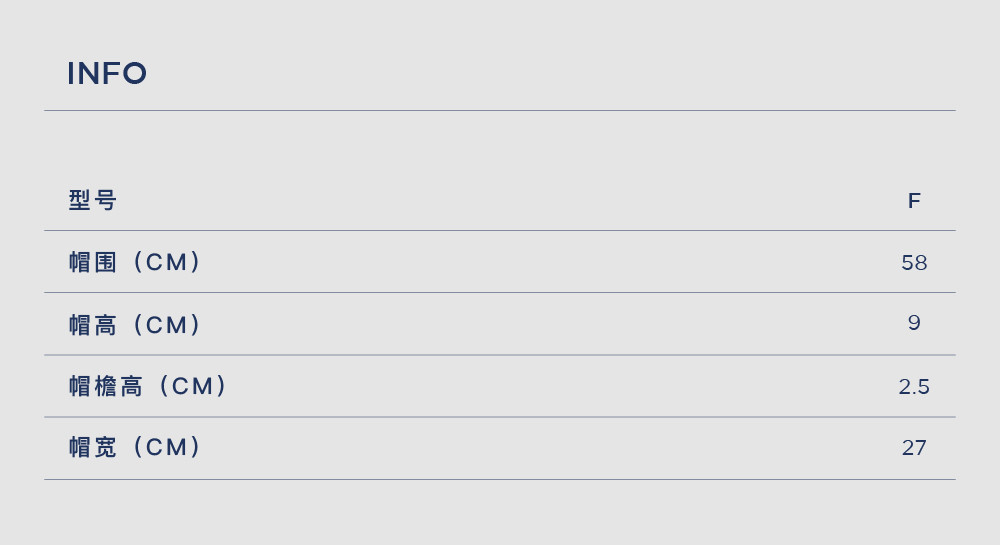Select the 帽围 label text
Image resolution: width=1000 pixels, height=545 pixels.
point(92,262)
